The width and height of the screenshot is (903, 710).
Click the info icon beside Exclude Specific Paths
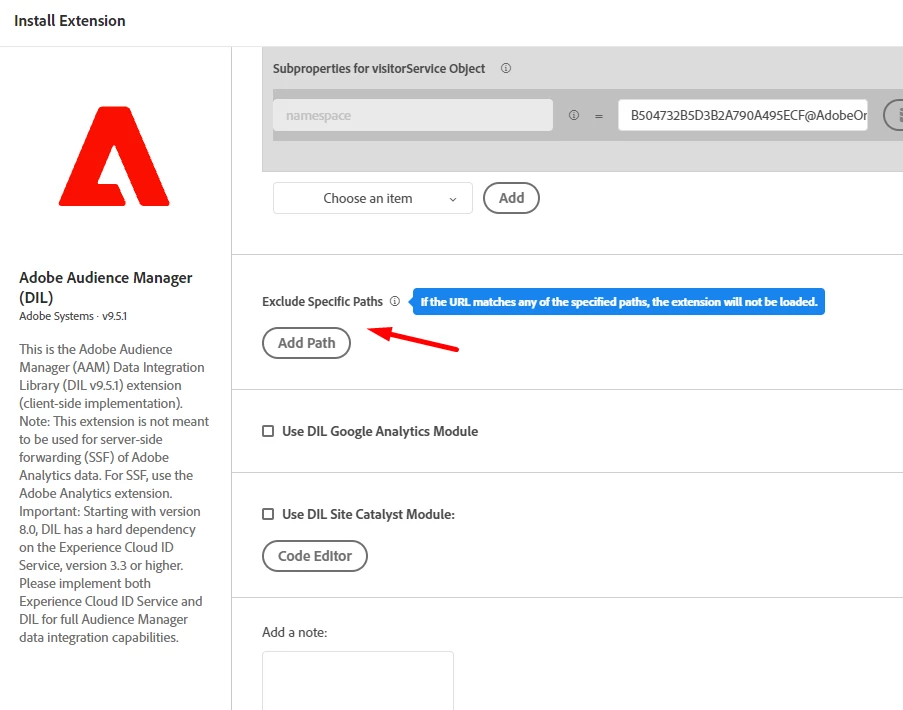[394, 301]
